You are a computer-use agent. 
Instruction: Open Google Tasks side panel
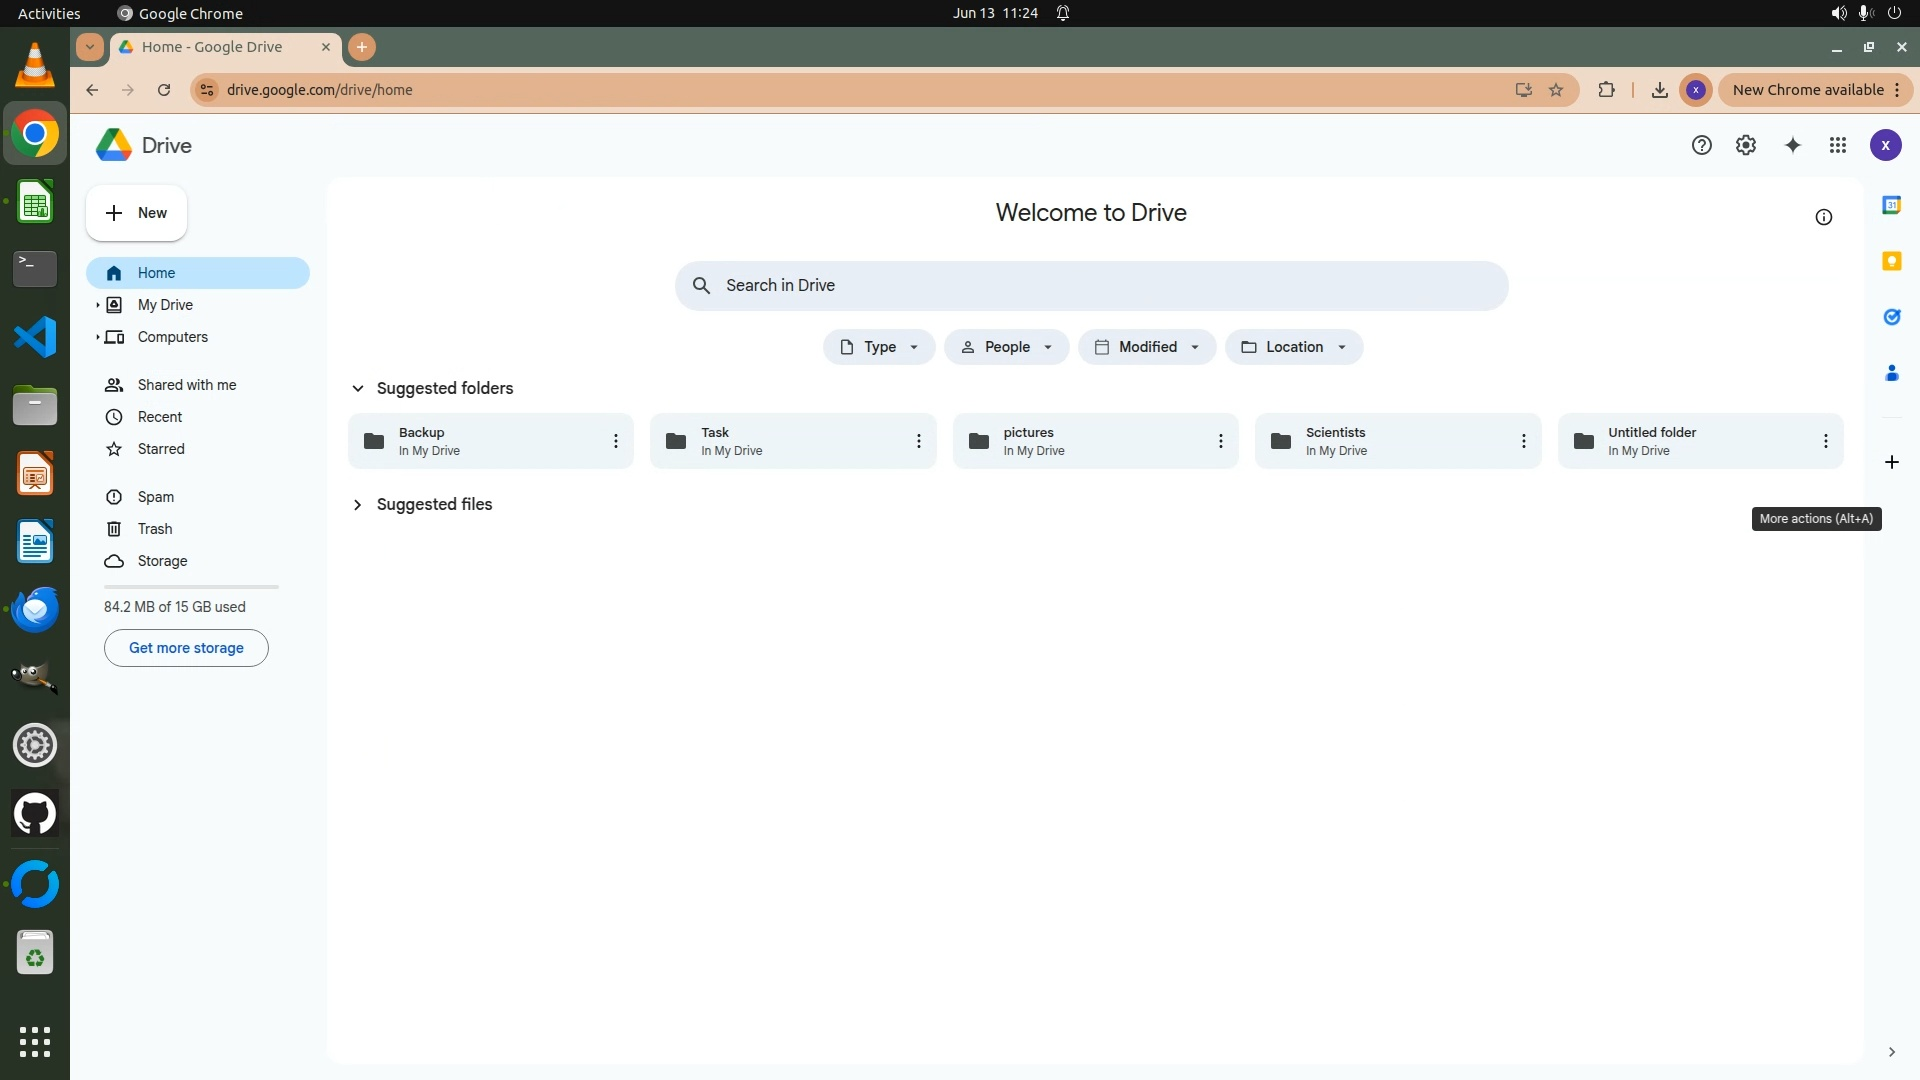[x=1891, y=317]
